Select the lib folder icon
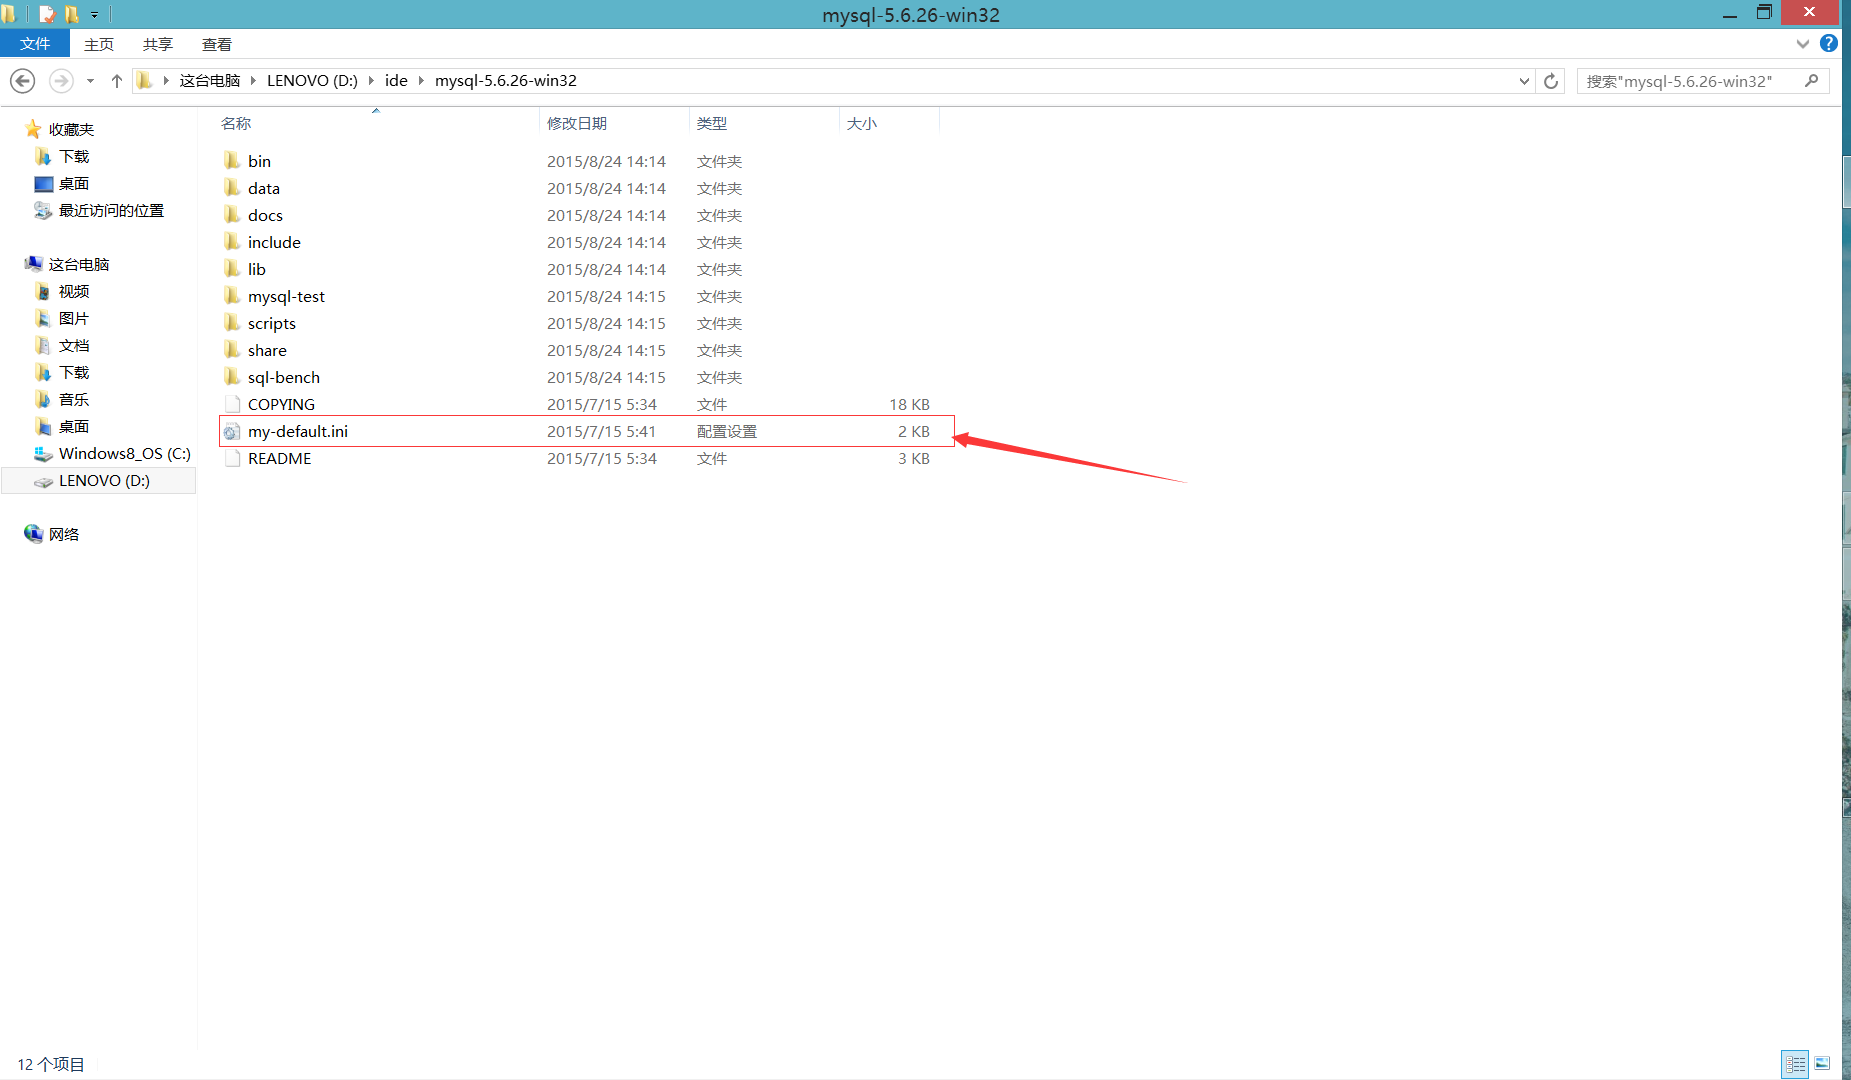This screenshot has width=1851, height=1080. pos(232,269)
